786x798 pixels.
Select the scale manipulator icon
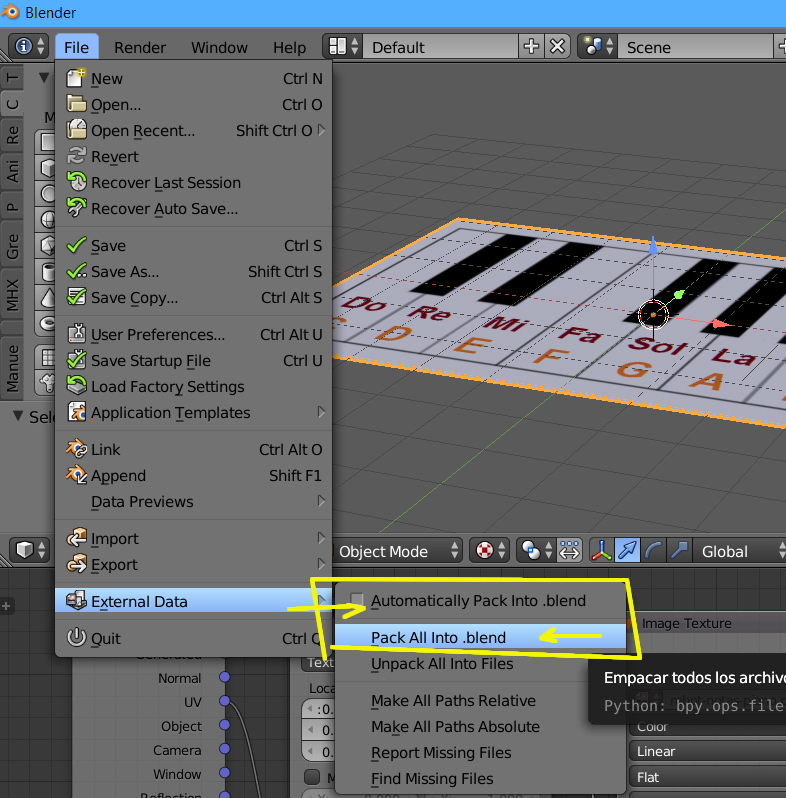tap(679, 551)
